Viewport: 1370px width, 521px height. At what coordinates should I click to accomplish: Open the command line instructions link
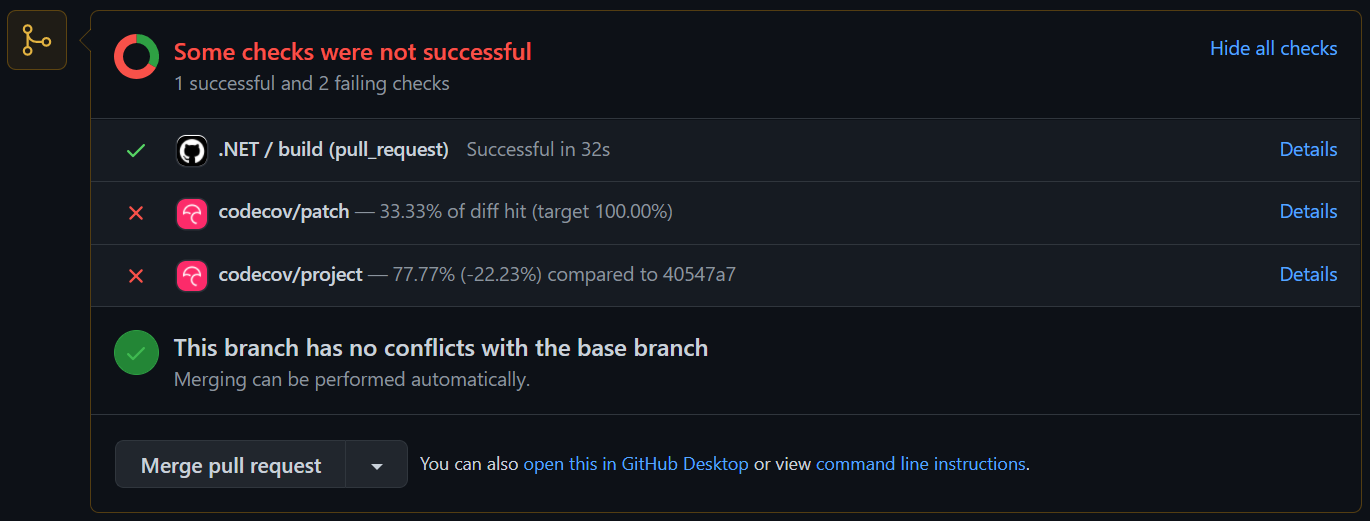click(x=920, y=464)
